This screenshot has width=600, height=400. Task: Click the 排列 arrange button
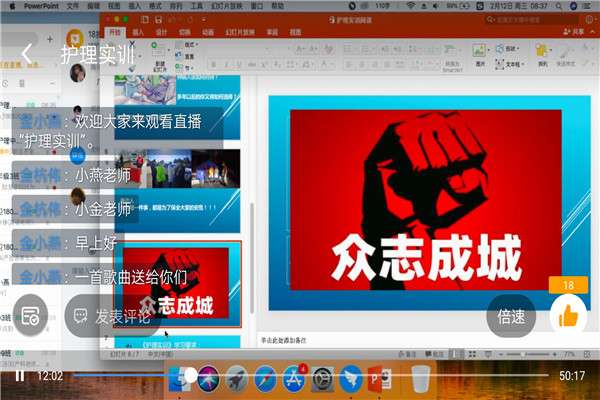[x=542, y=55]
